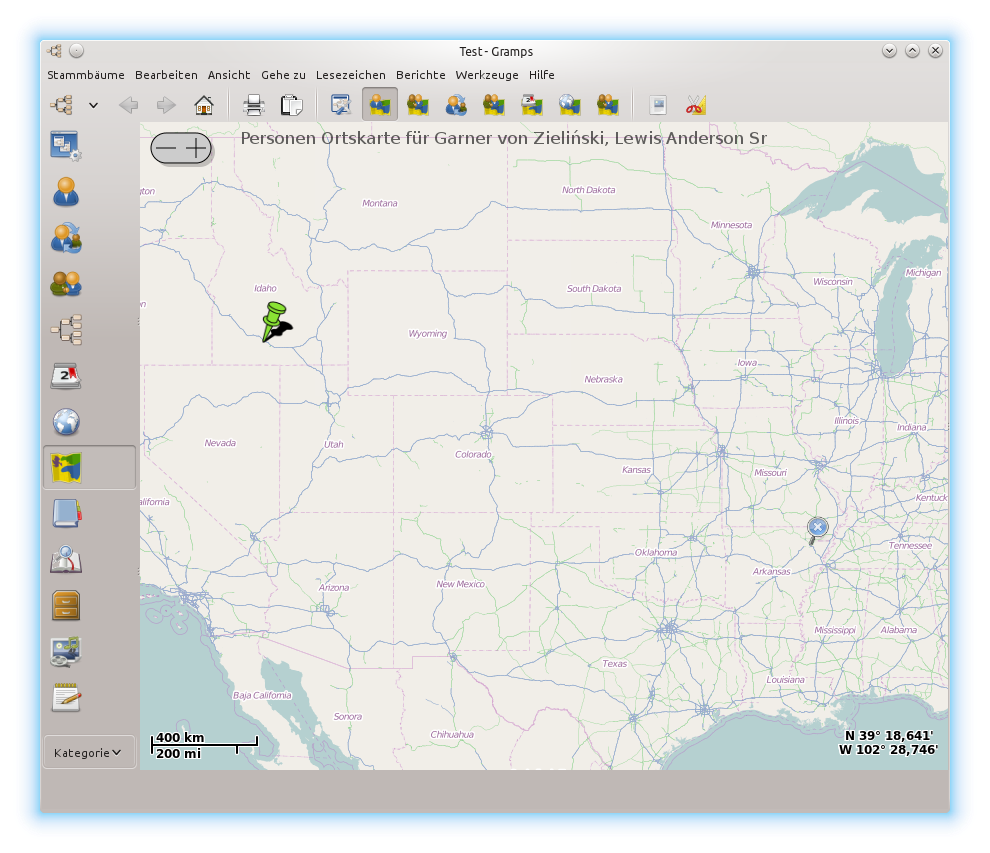This screenshot has width=990, height=853.
Task: Select the active person geography view icon
Action: pos(379,105)
